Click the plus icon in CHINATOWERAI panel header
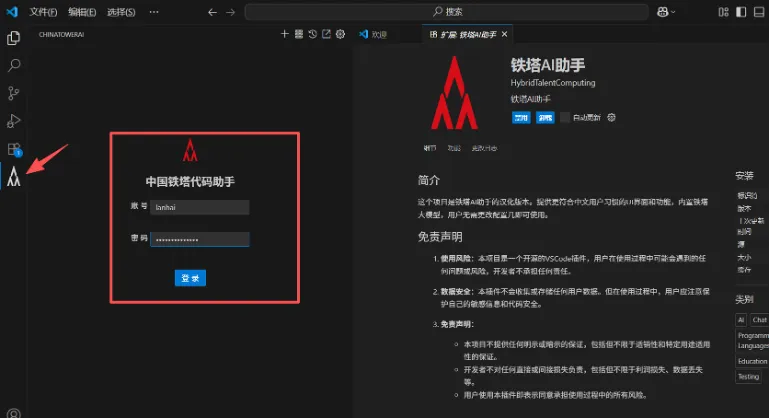Viewport: 770px width, 418px height. pos(284,34)
